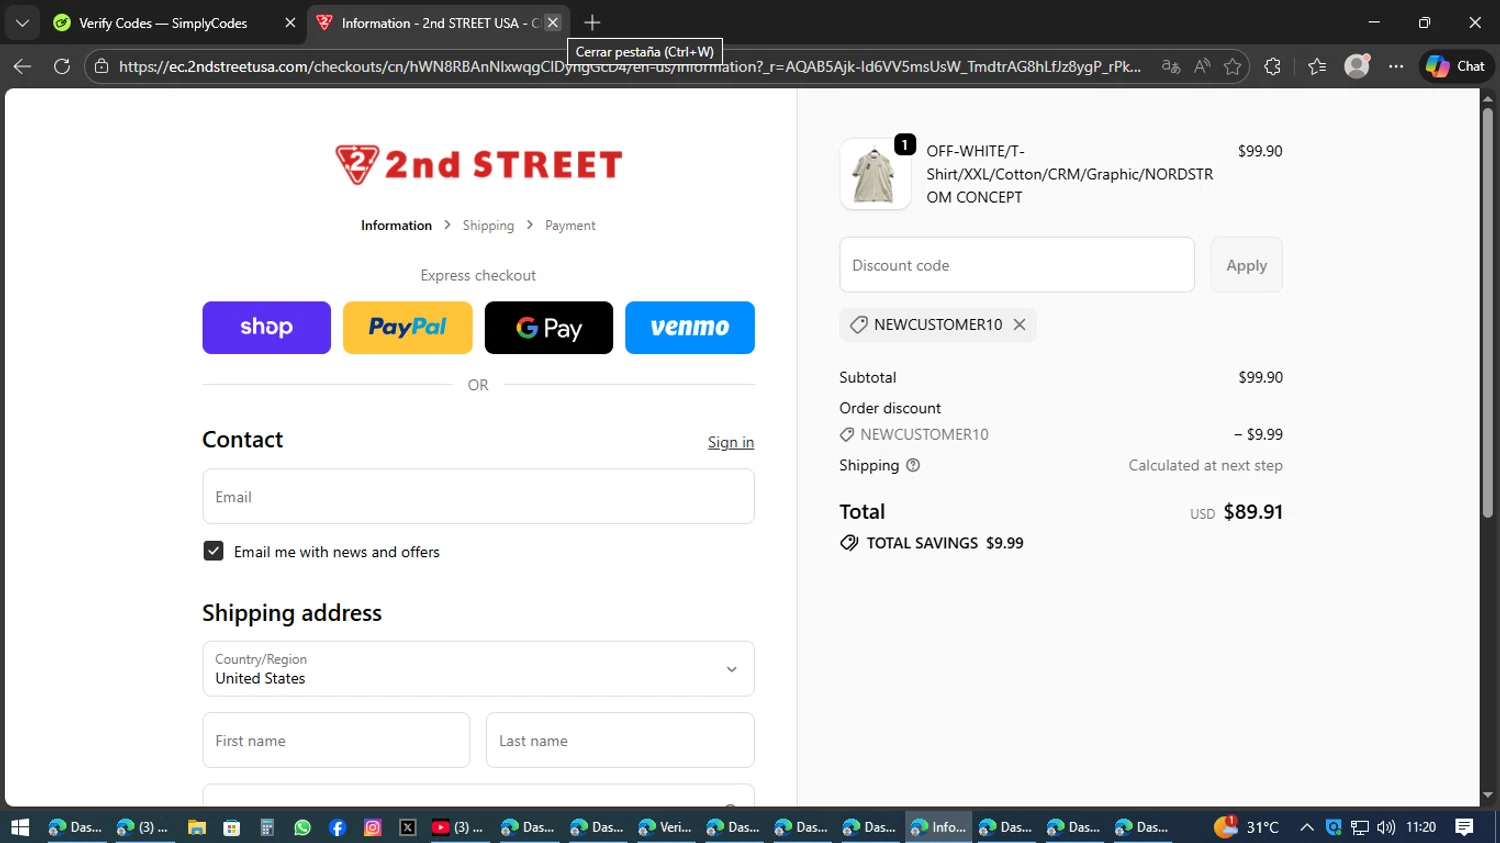Switch to the Veri... Edge taskbar window
The width and height of the screenshot is (1500, 843).
pos(666,827)
